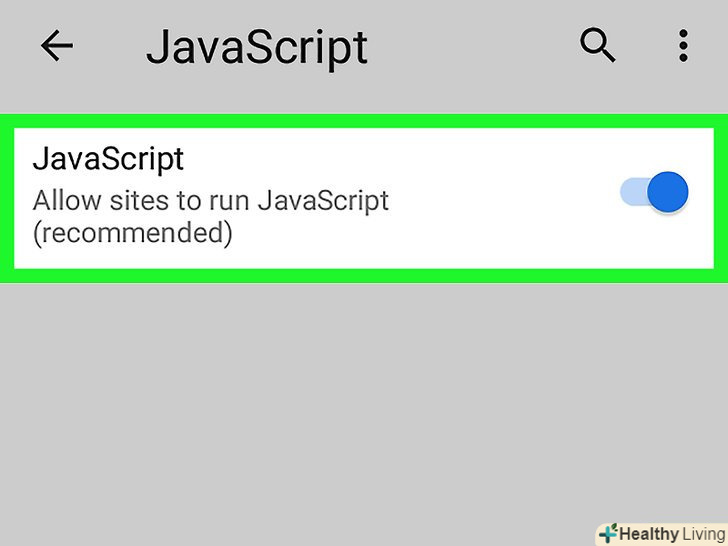Click the '(recommended)' text

coord(132,233)
